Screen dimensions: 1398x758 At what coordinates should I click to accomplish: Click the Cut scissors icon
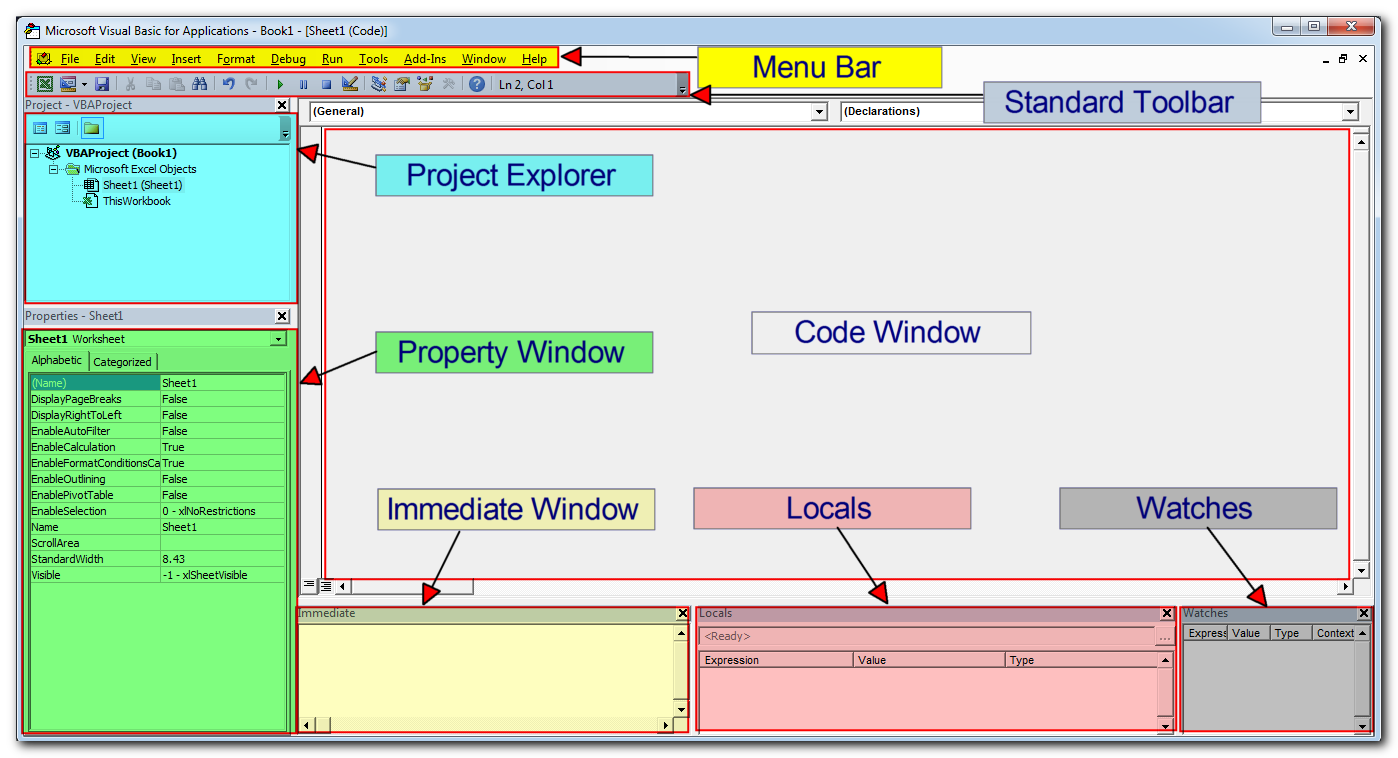130,85
